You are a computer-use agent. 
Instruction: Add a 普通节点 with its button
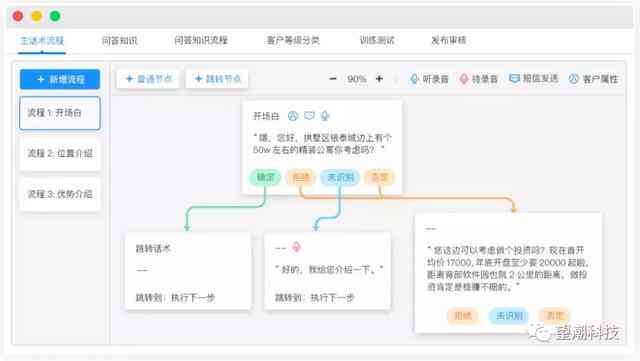(148, 79)
